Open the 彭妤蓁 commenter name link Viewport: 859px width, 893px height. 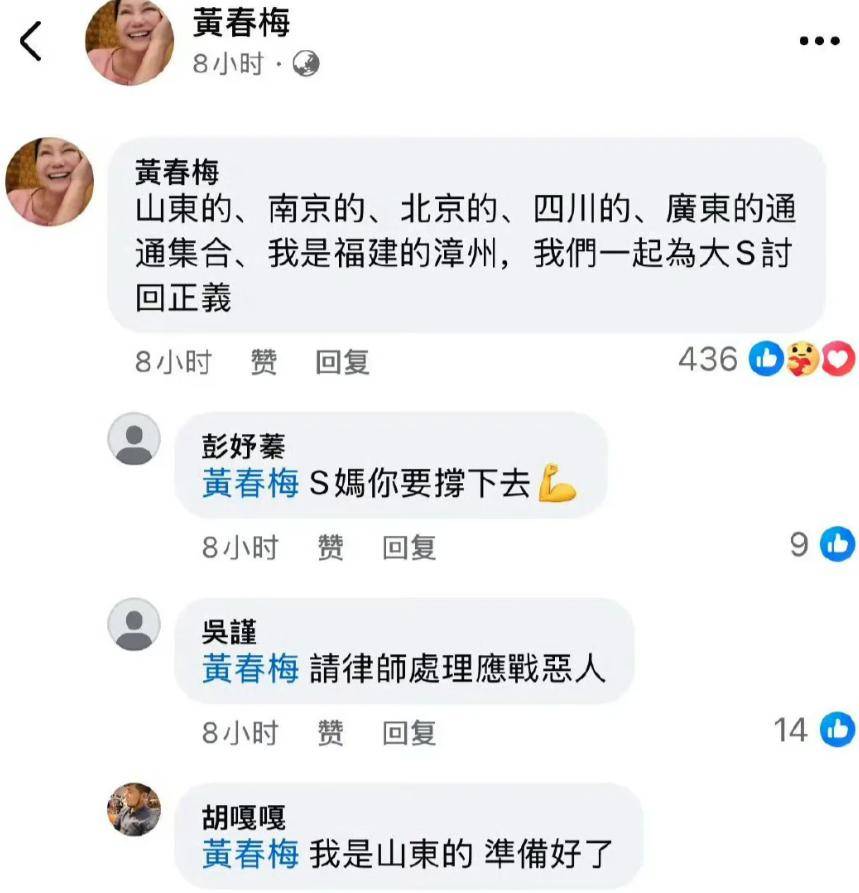(243, 446)
